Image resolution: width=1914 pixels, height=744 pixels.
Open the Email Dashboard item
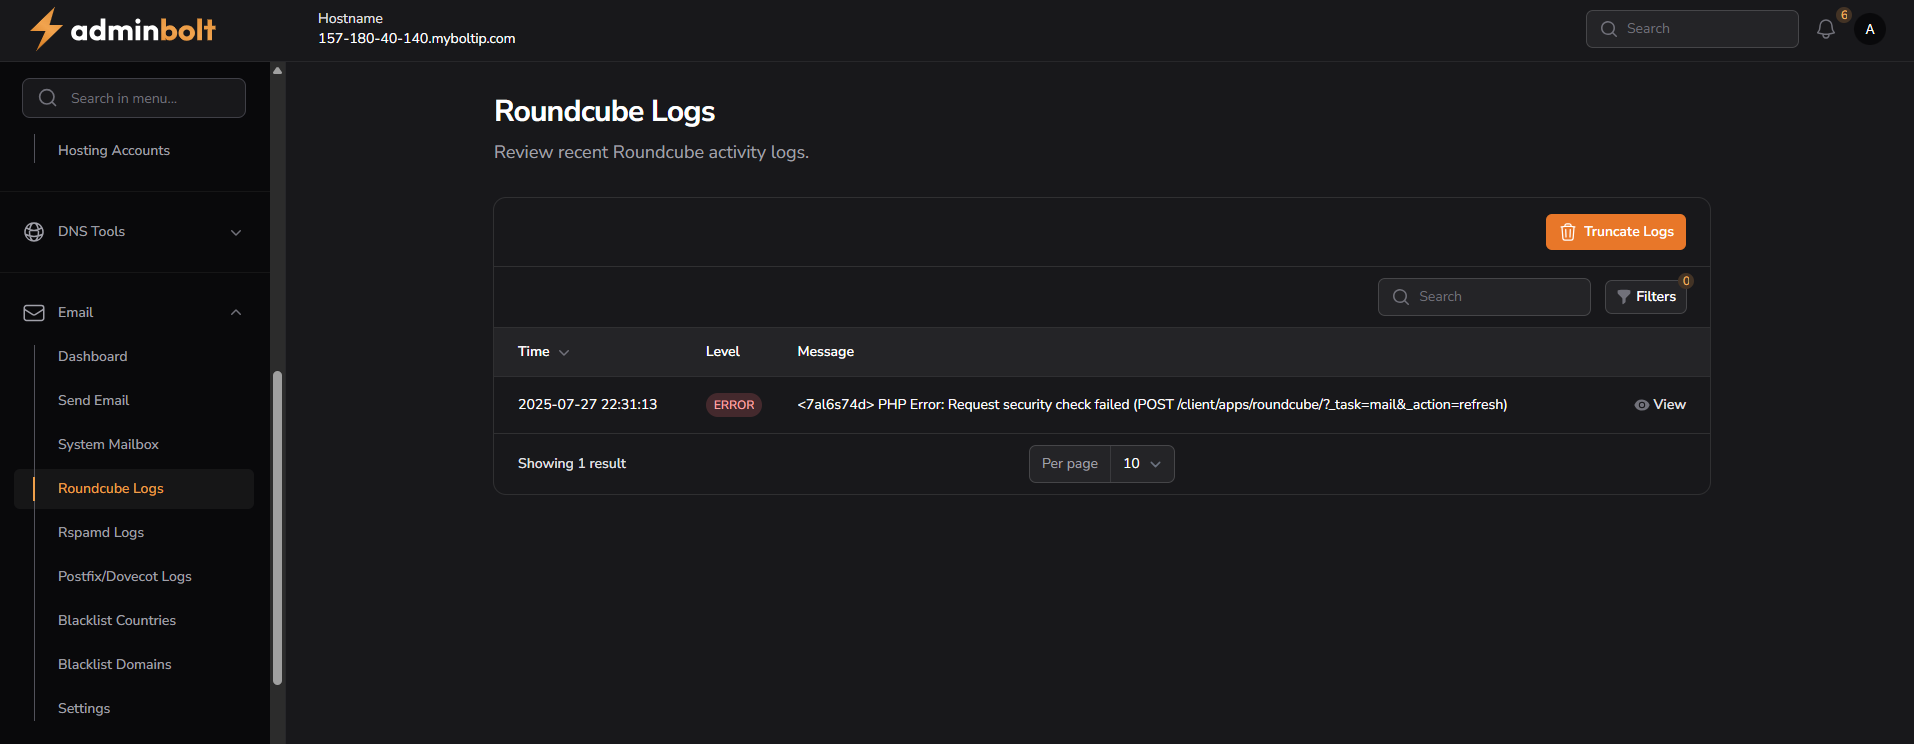point(93,357)
